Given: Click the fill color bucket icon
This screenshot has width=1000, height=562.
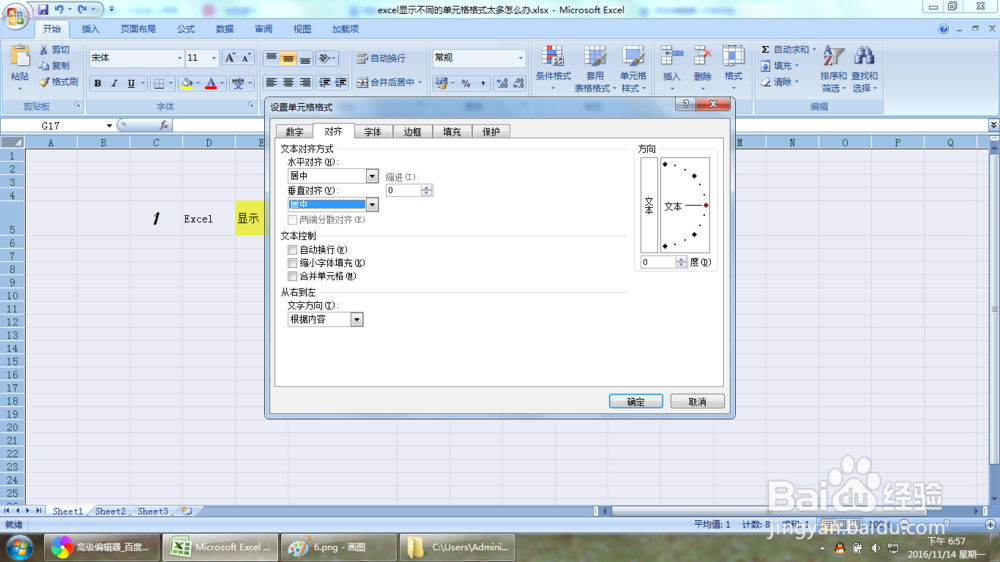Looking at the screenshot, I should [x=187, y=83].
